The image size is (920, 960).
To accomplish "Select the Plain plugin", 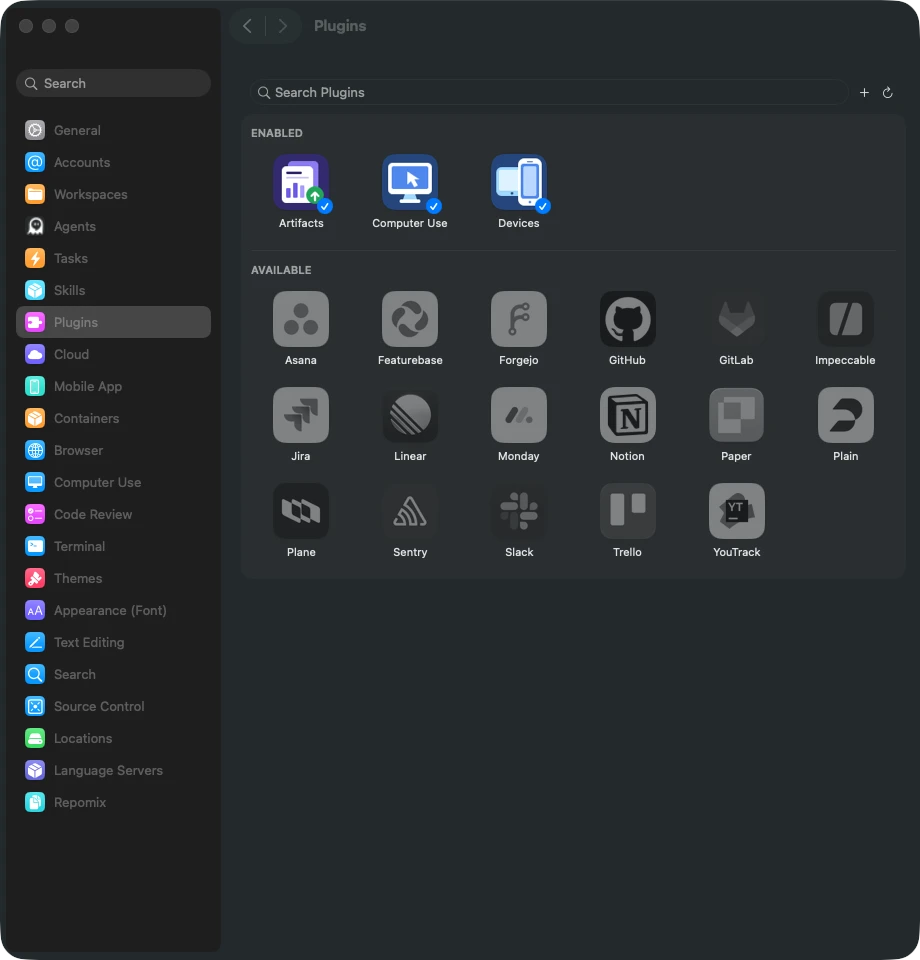I will [845, 415].
